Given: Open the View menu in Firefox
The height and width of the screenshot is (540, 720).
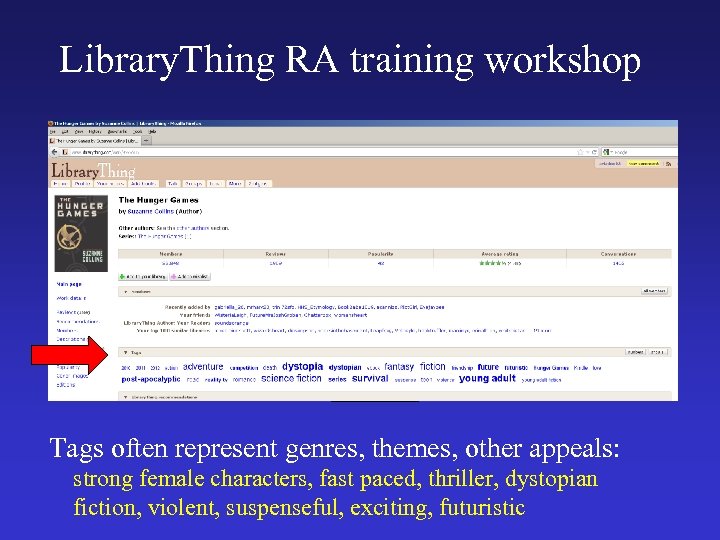Looking at the screenshot, I should (x=79, y=131).
